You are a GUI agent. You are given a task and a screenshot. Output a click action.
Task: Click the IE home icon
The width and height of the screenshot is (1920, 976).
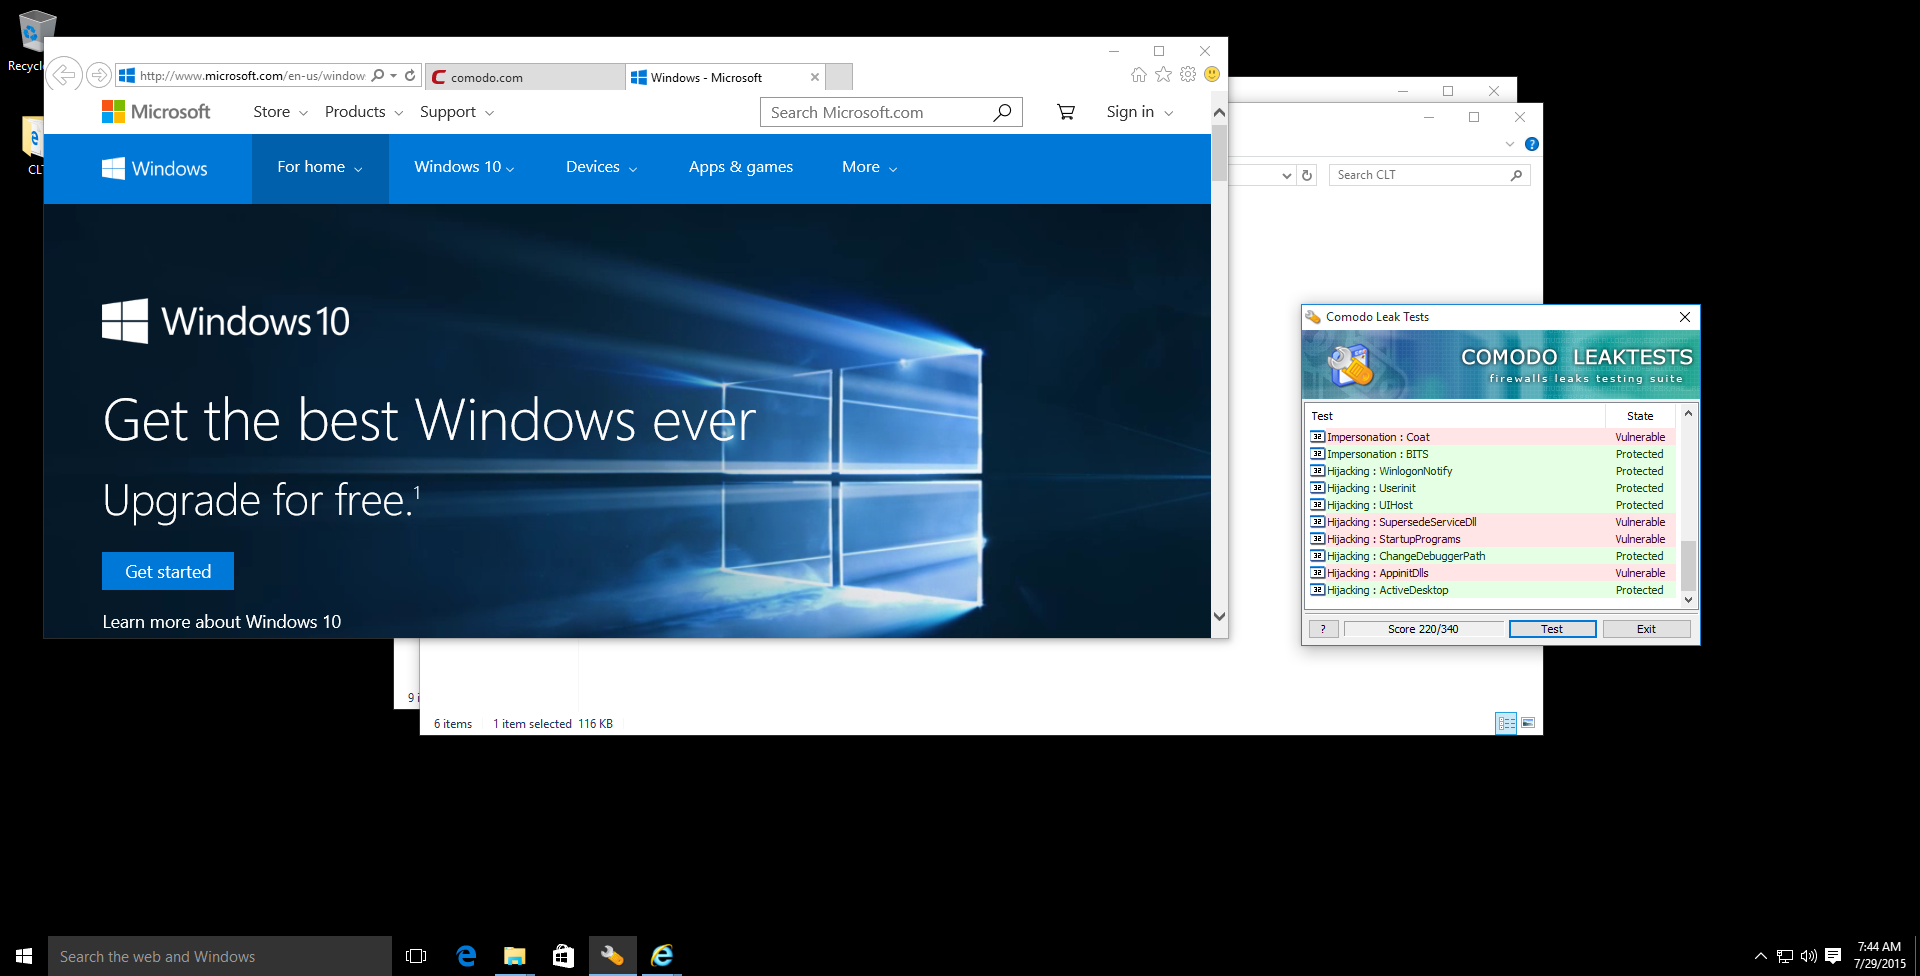coord(1138,75)
